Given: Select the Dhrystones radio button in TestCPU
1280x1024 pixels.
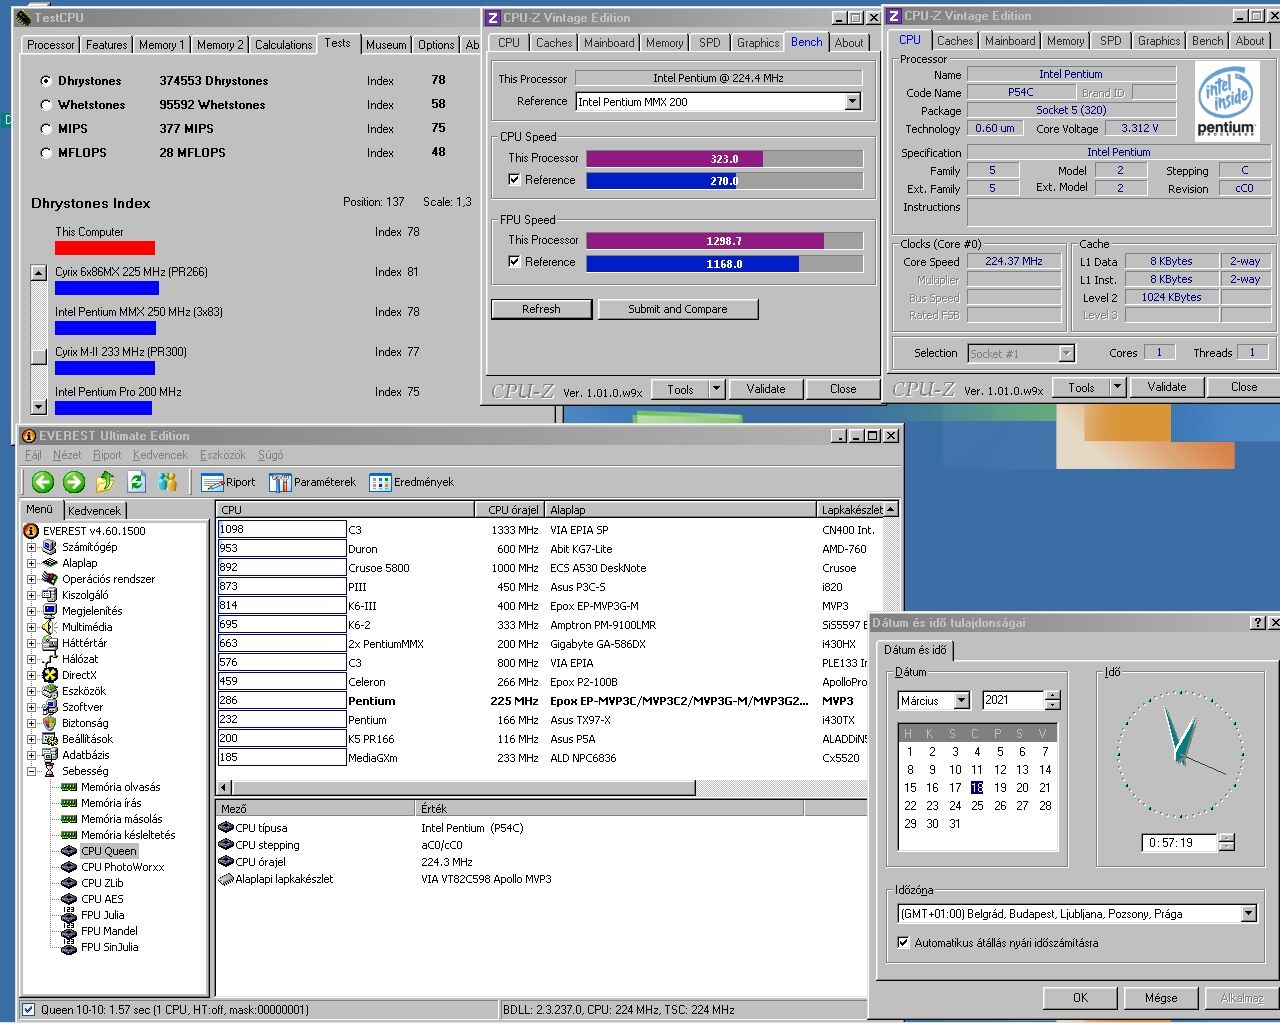Looking at the screenshot, I should [x=46, y=81].
